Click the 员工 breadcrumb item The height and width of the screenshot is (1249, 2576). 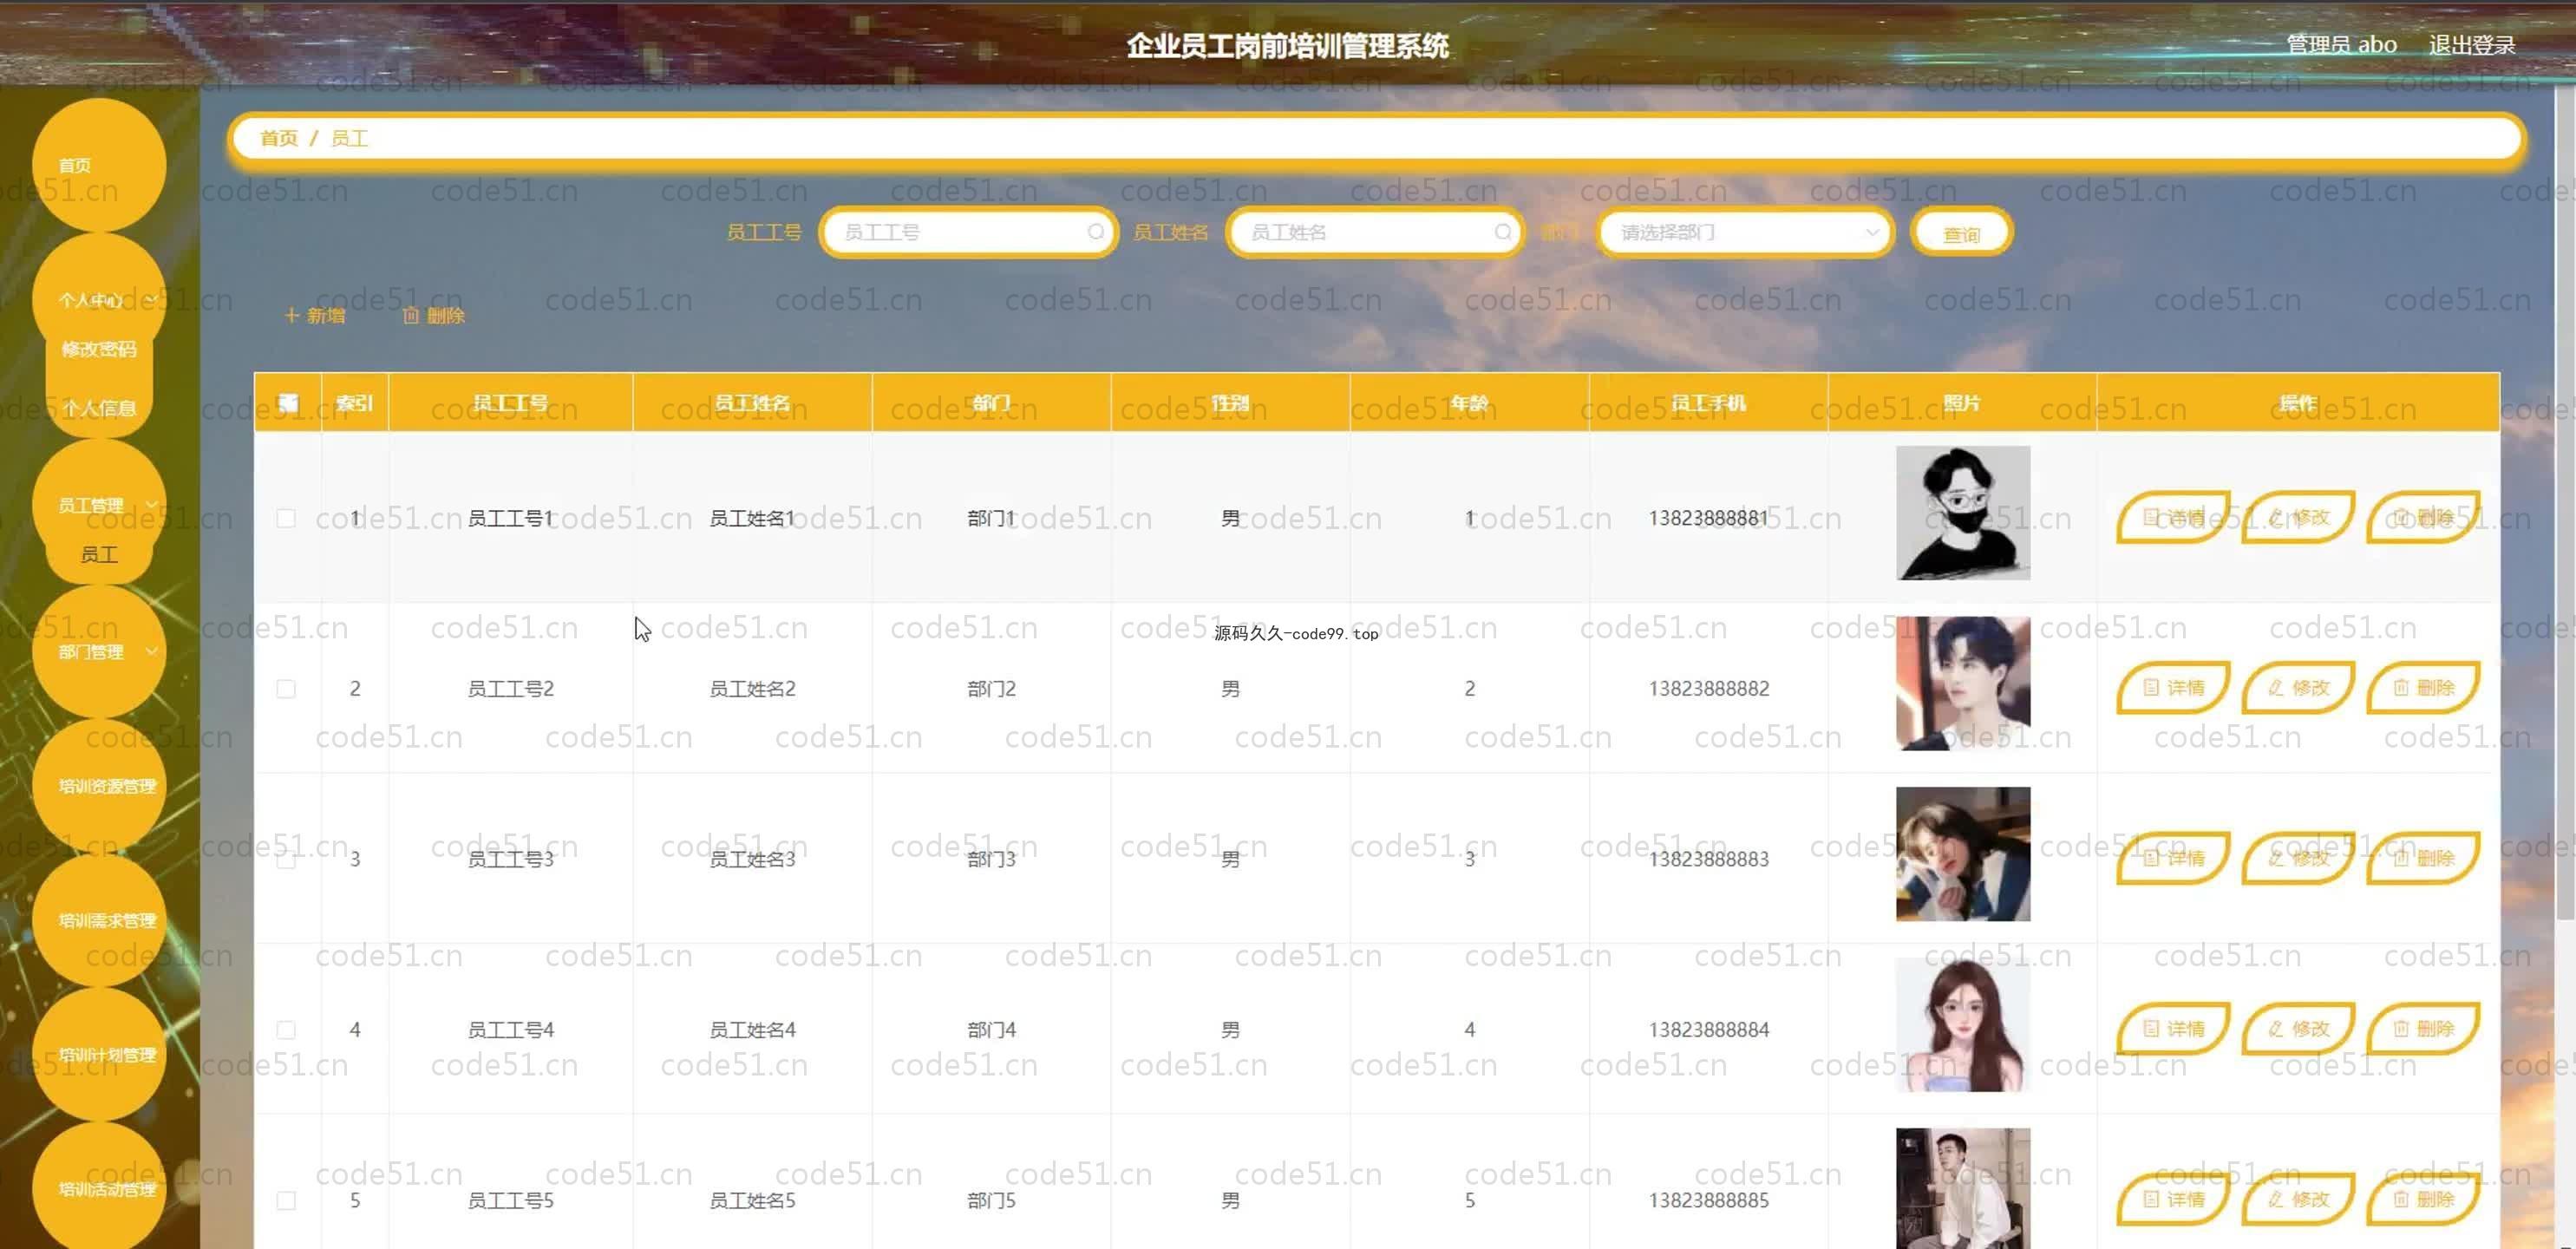coord(349,138)
